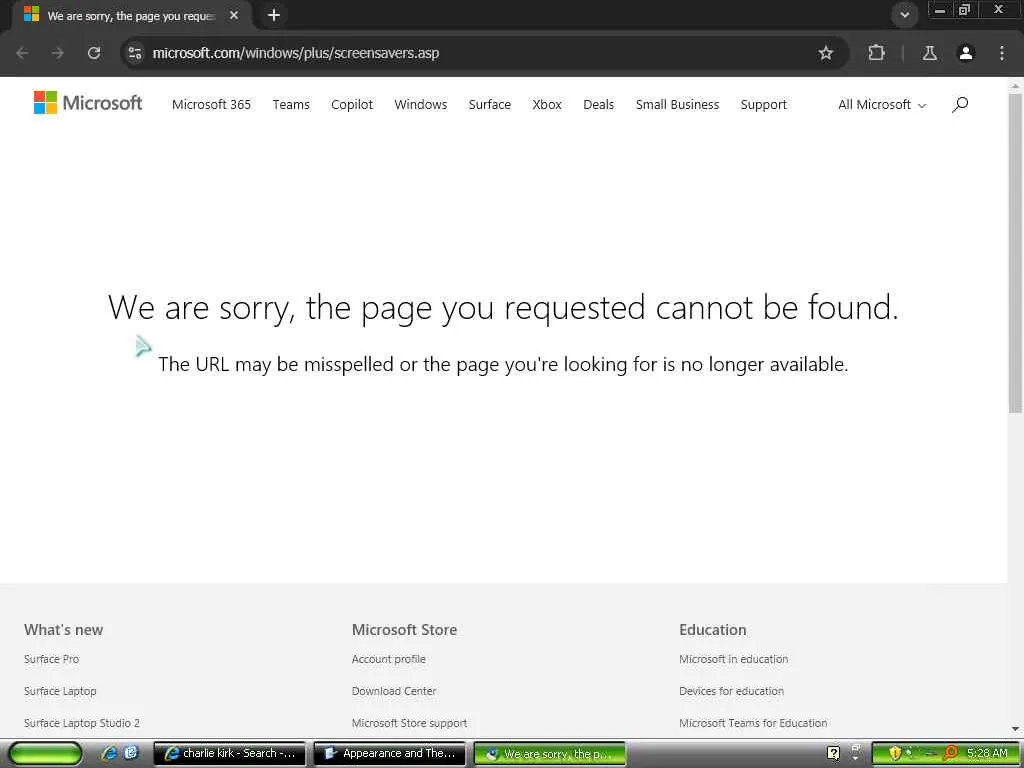The image size is (1024, 768).
Task: Open Microsoft 365 in the navigation
Action: (212, 104)
